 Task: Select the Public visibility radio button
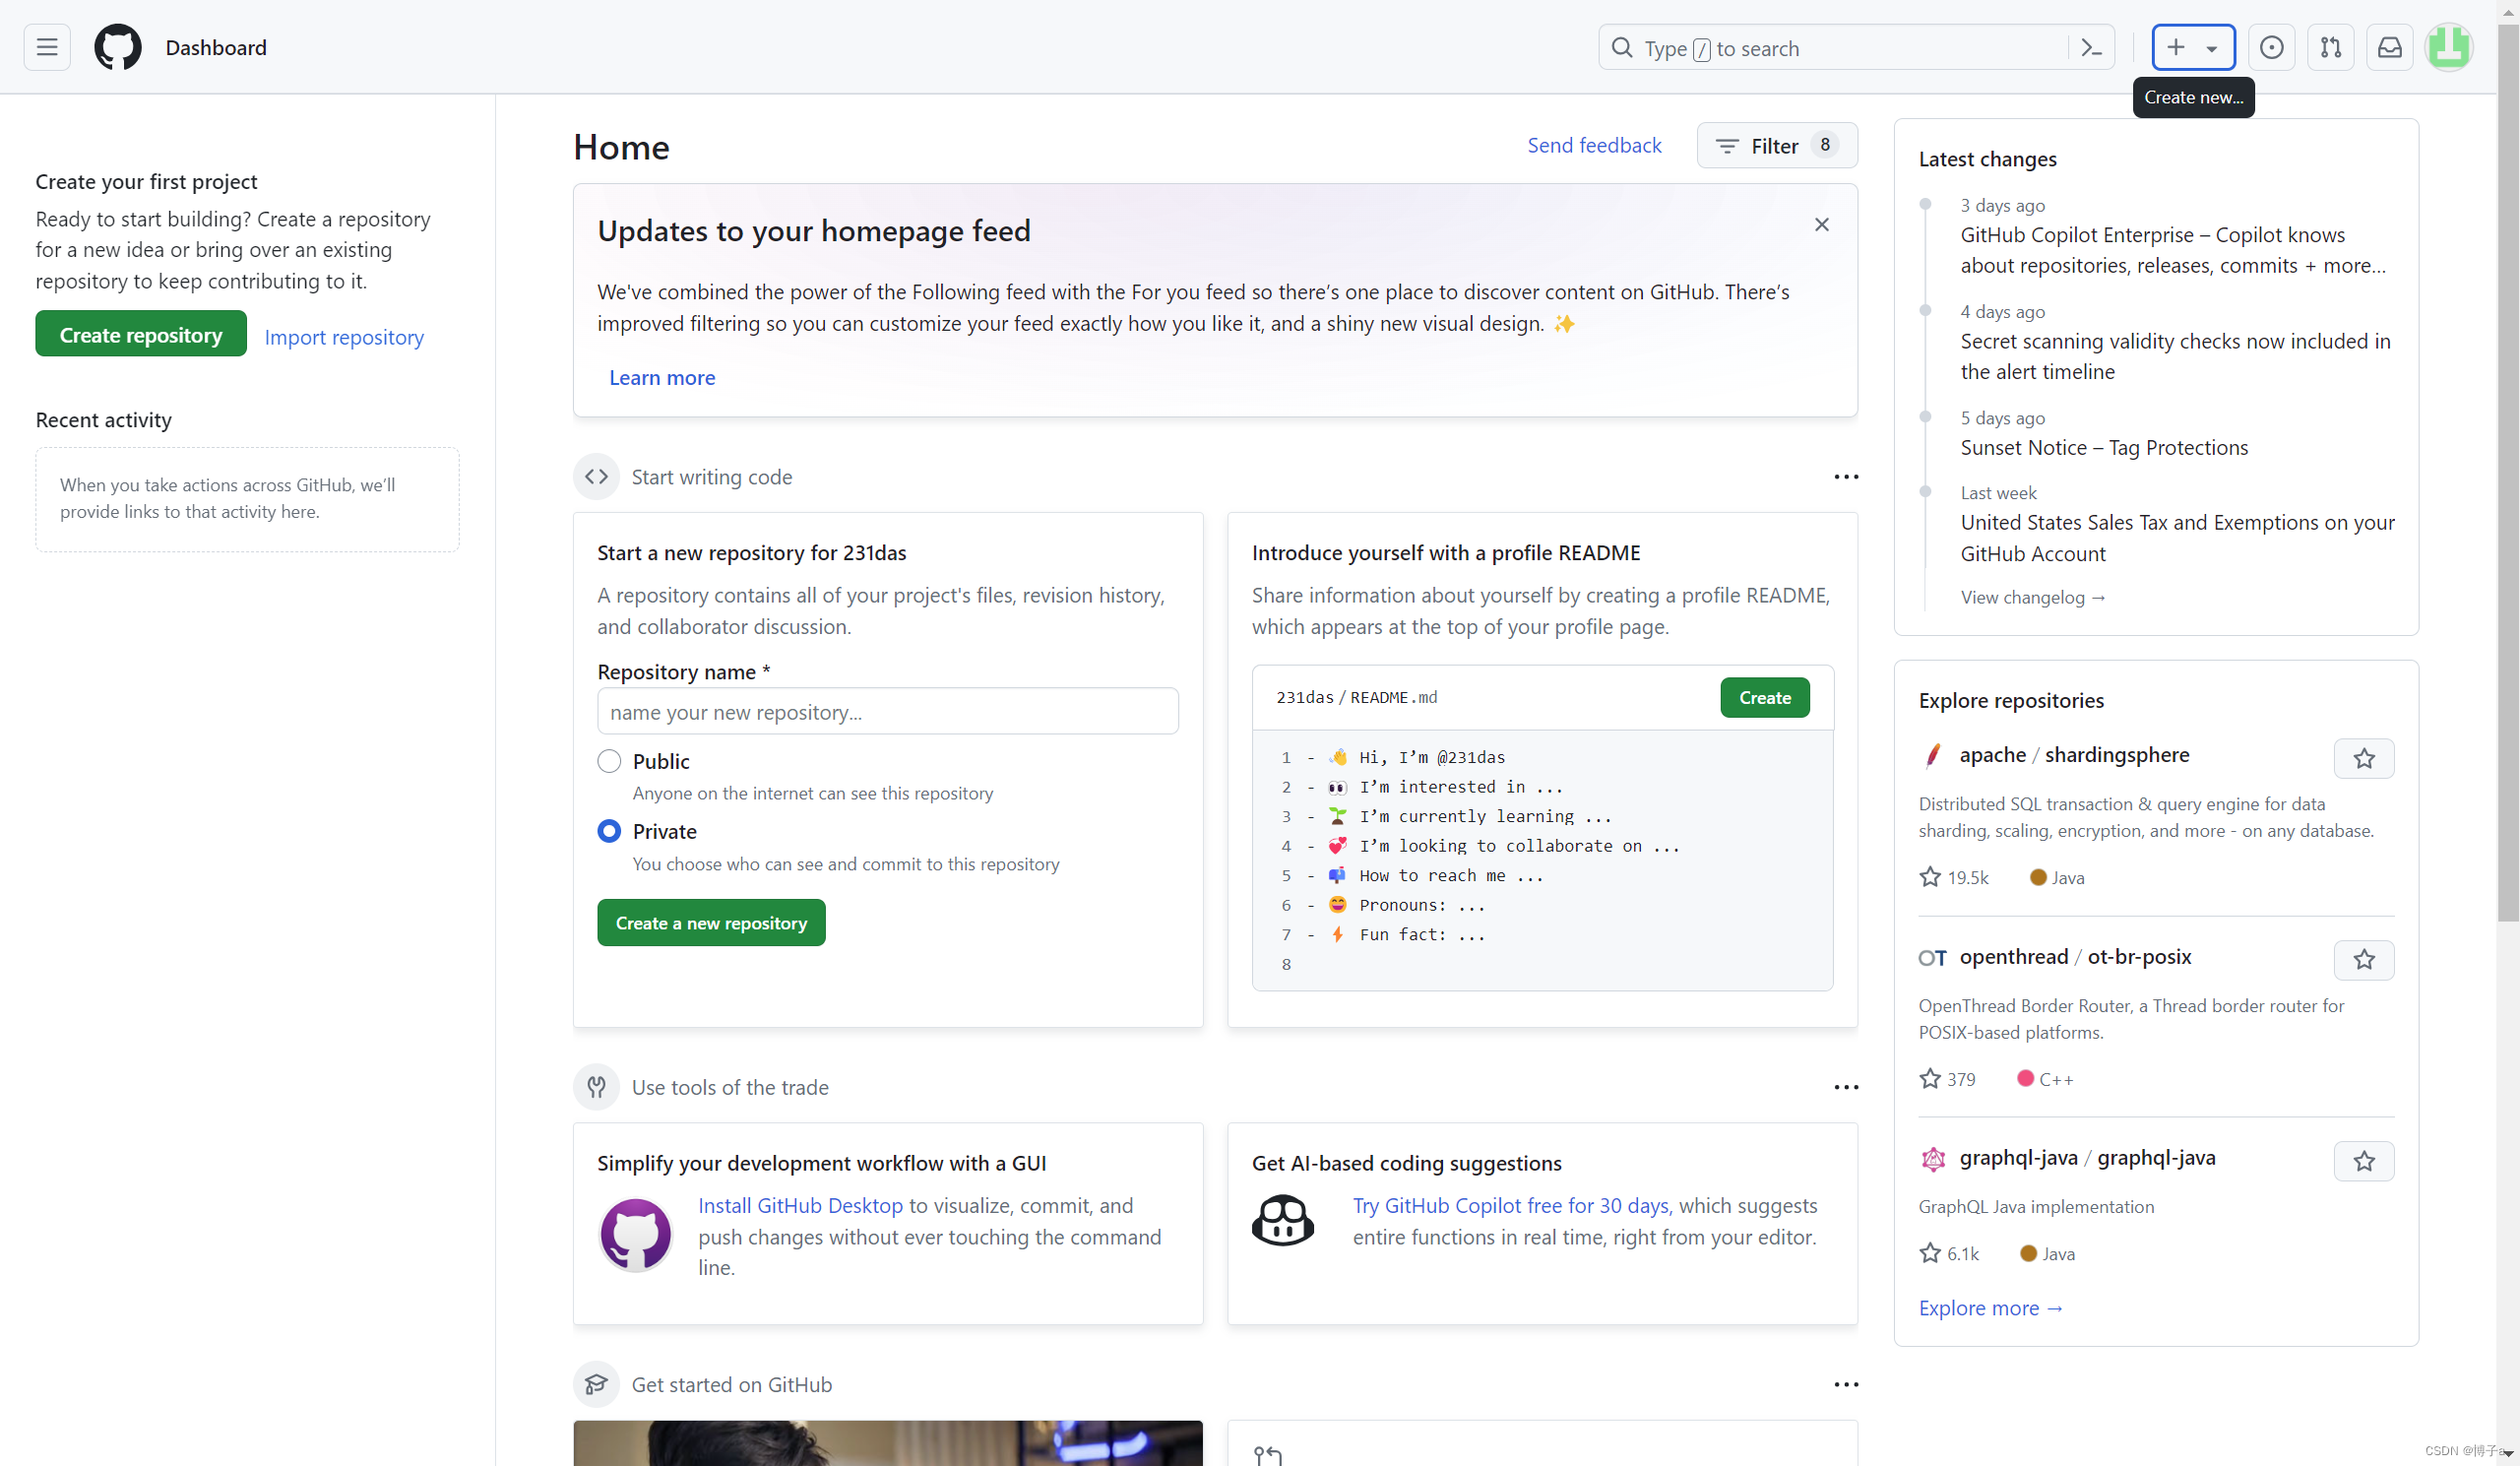pyautogui.click(x=609, y=761)
